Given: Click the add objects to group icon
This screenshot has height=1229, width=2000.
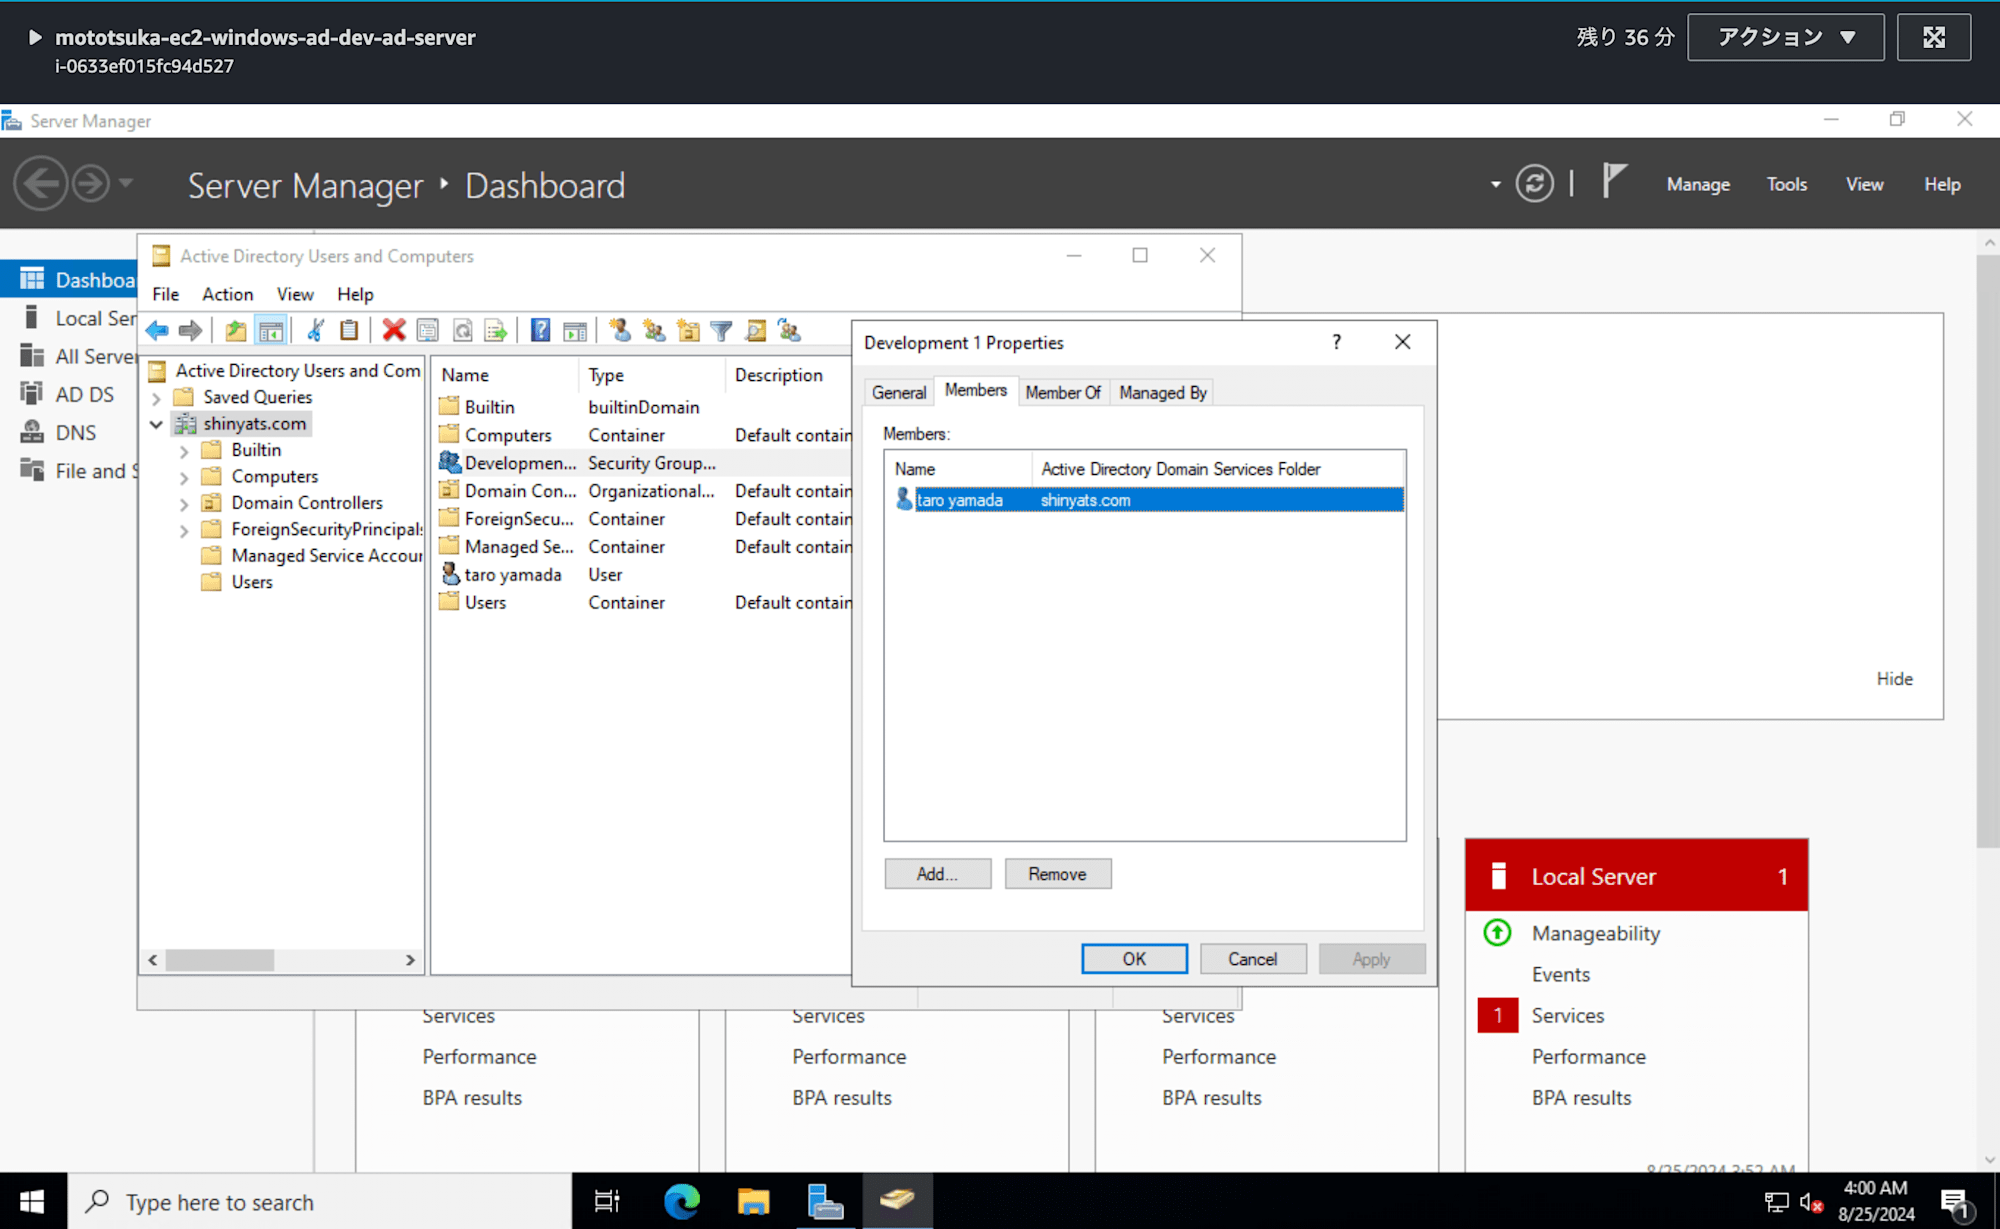Looking at the screenshot, I should point(789,330).
